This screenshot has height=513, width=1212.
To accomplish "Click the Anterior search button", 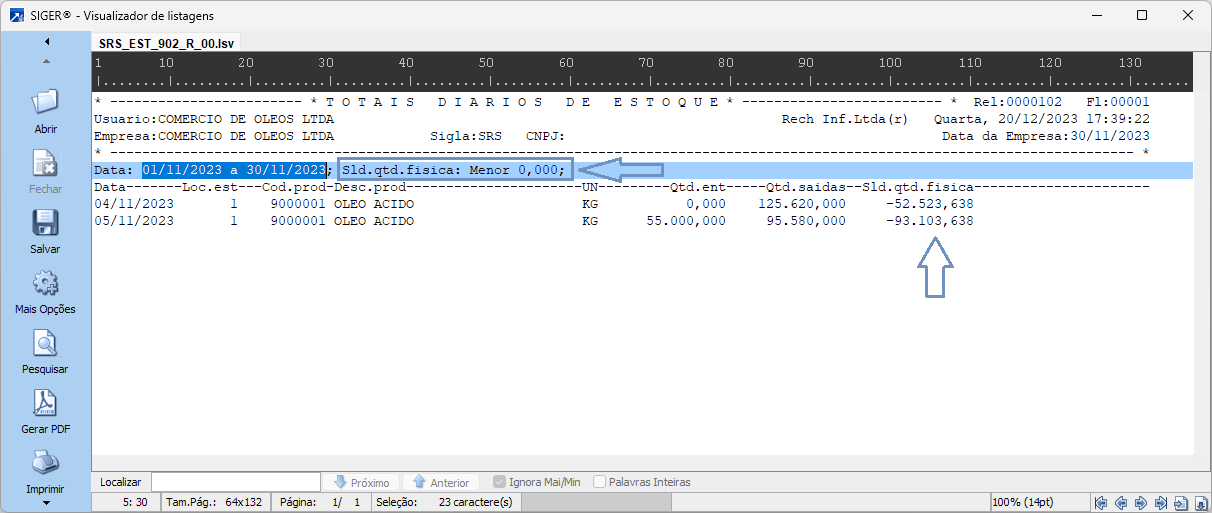I will [440, 482].
